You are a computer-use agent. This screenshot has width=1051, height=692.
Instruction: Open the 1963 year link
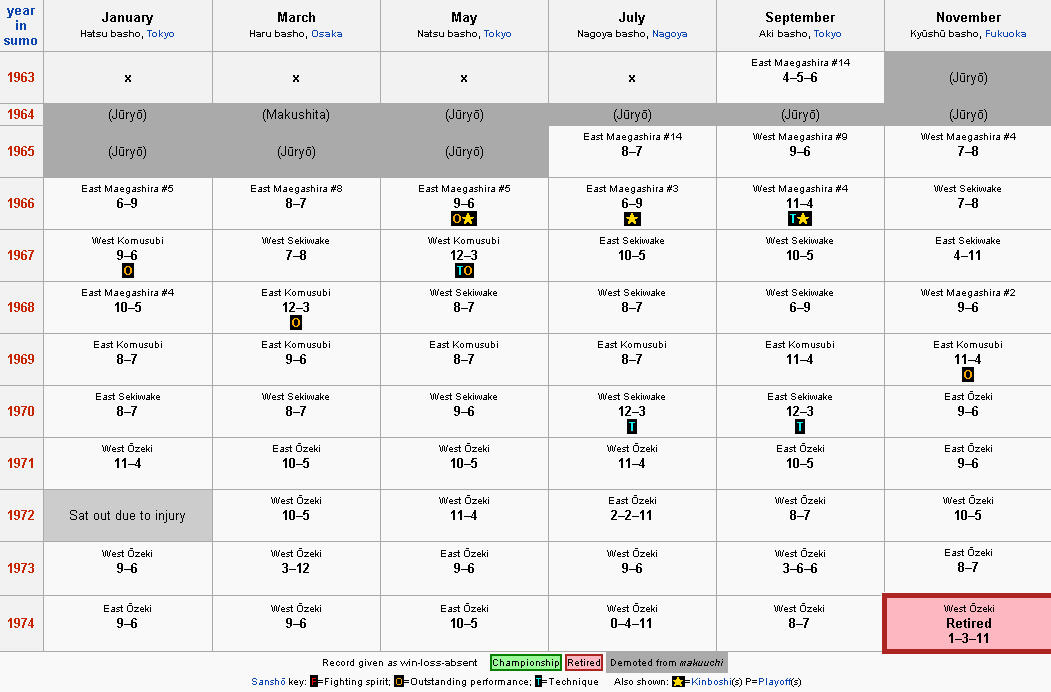[x=21, y=77]
